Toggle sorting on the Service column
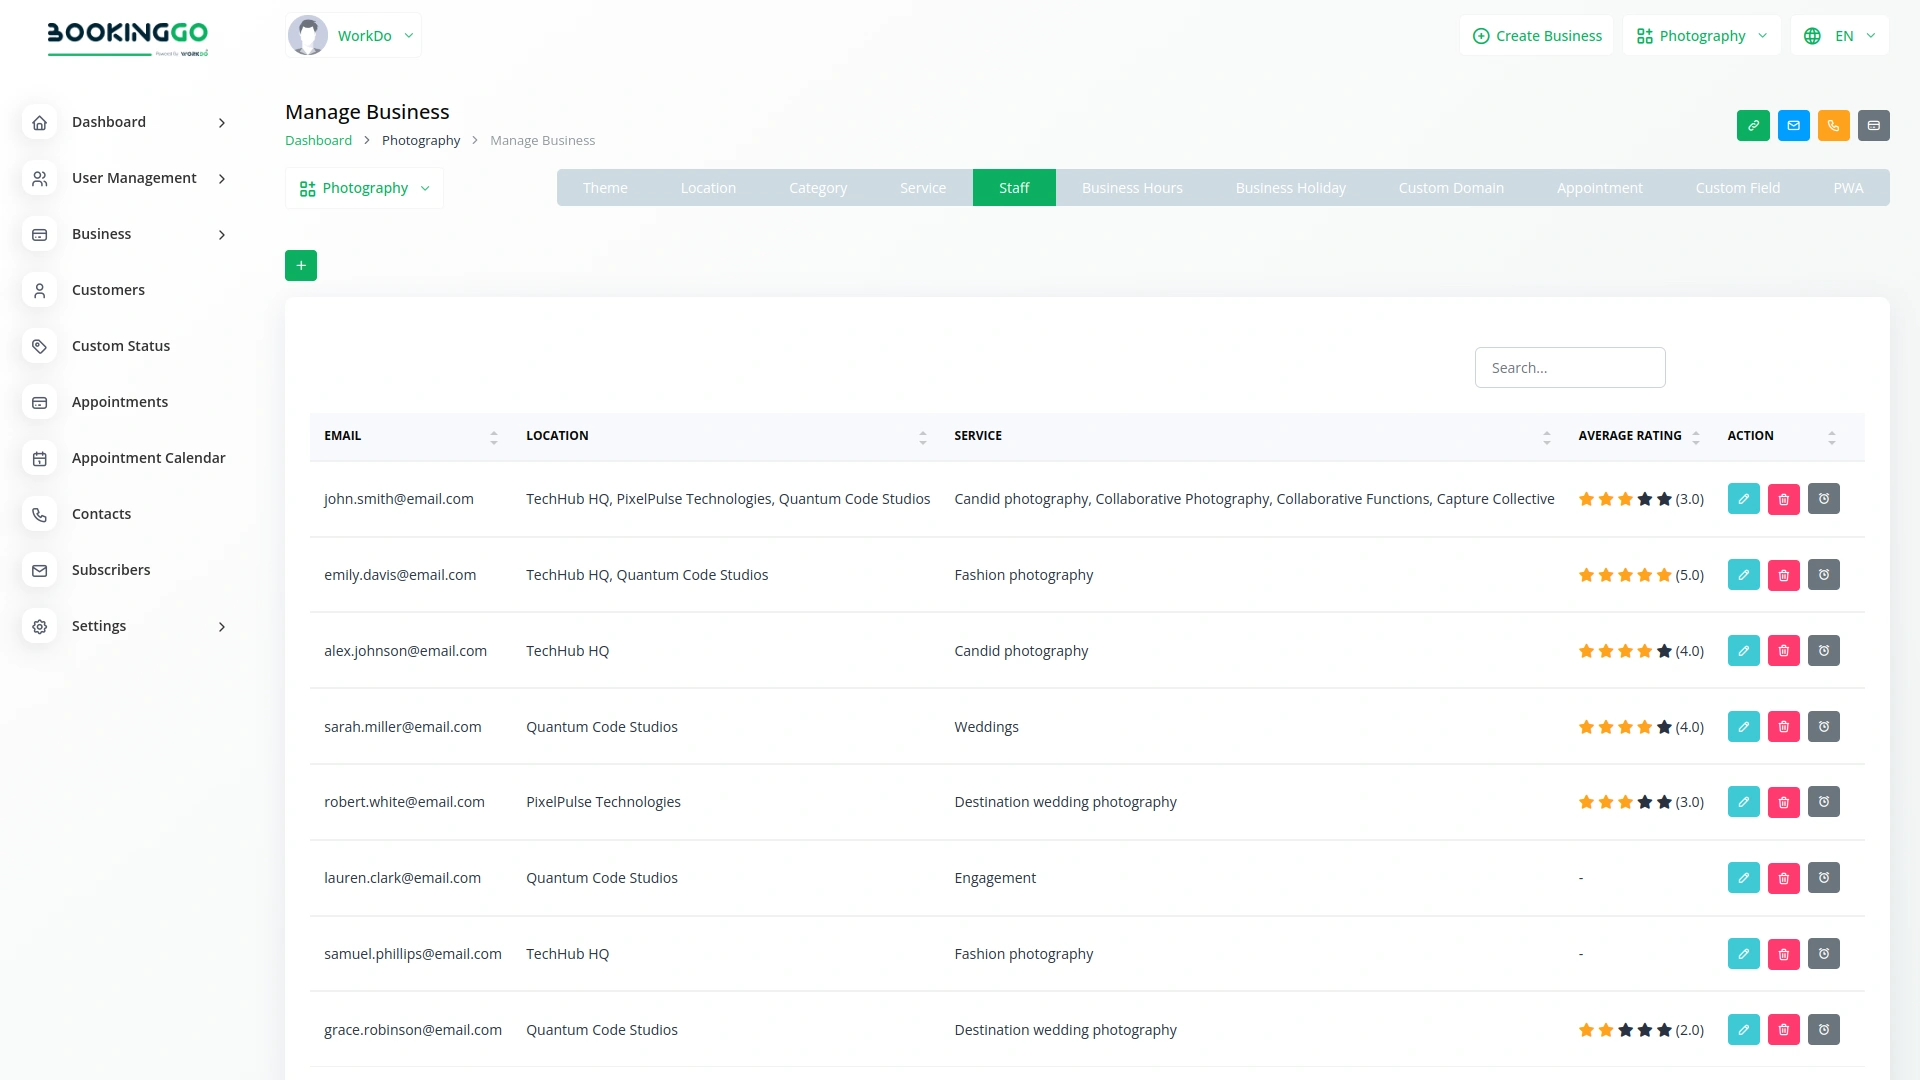This screenshot has height=1080, width=1920. click(1547, 437)
